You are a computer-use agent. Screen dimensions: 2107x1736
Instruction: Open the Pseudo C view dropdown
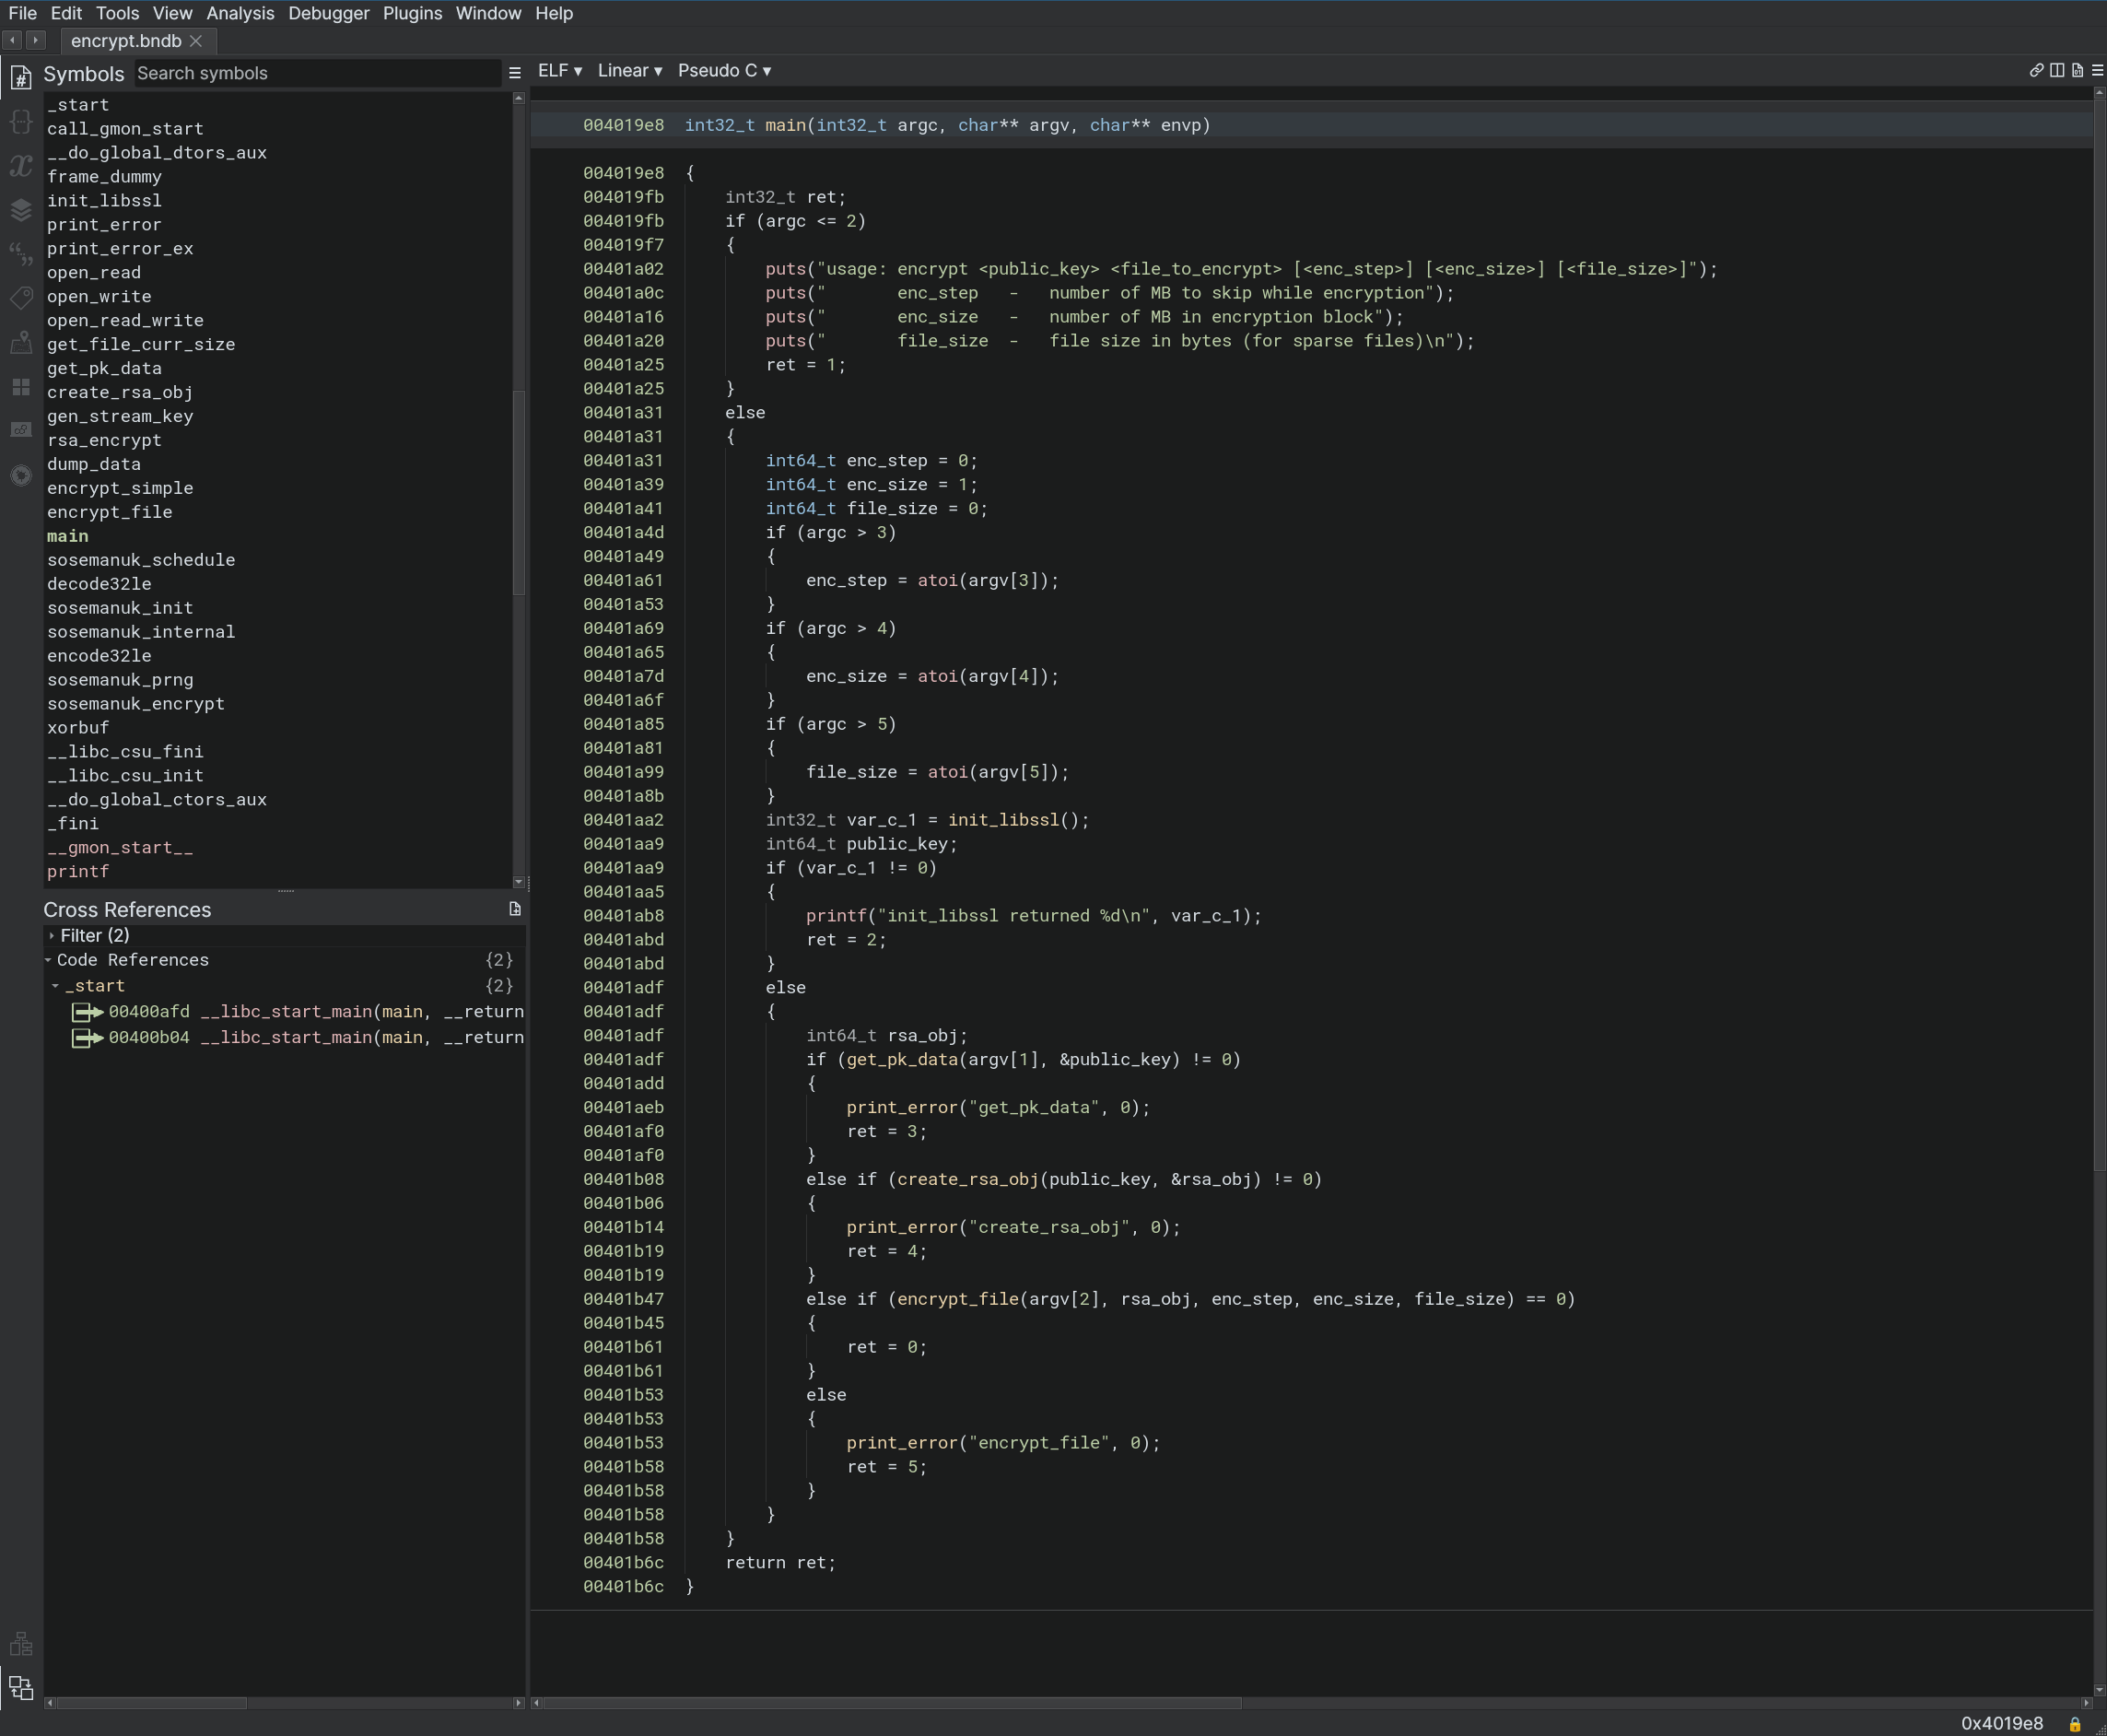click(724, 70)
